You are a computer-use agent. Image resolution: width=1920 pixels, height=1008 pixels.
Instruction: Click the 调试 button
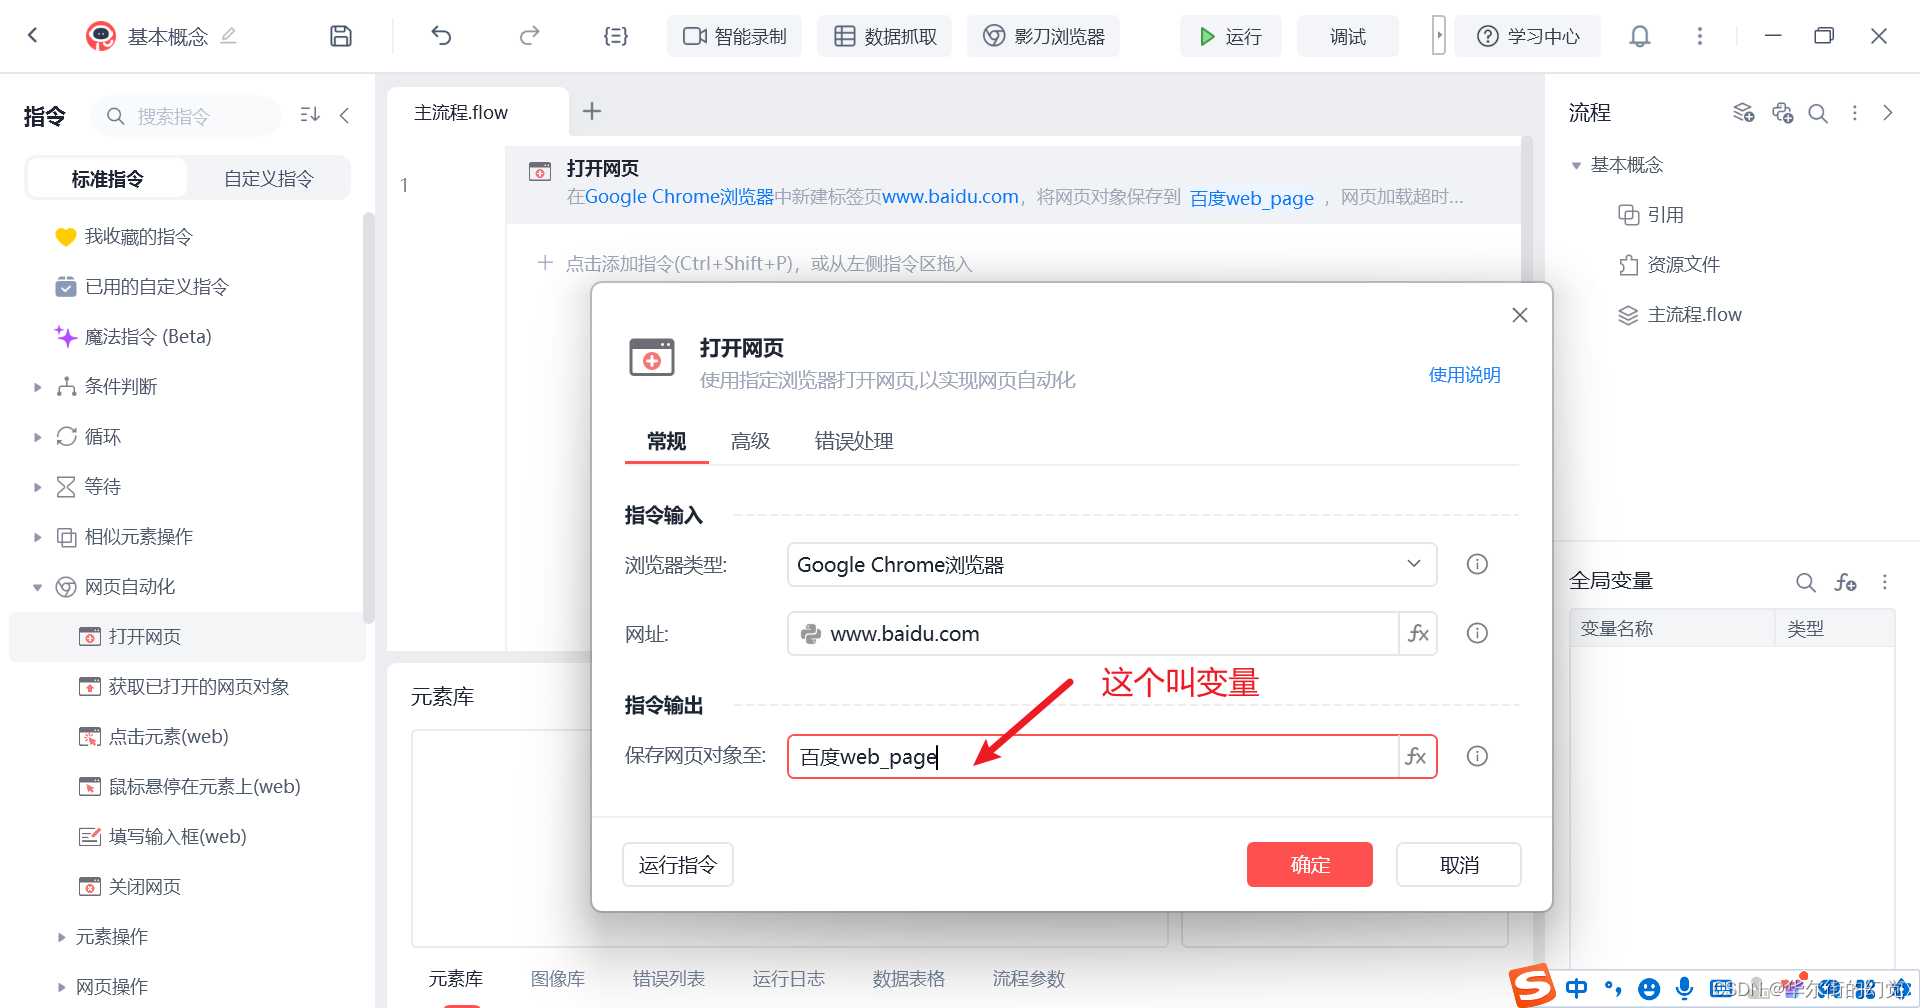pos(1347,36)
